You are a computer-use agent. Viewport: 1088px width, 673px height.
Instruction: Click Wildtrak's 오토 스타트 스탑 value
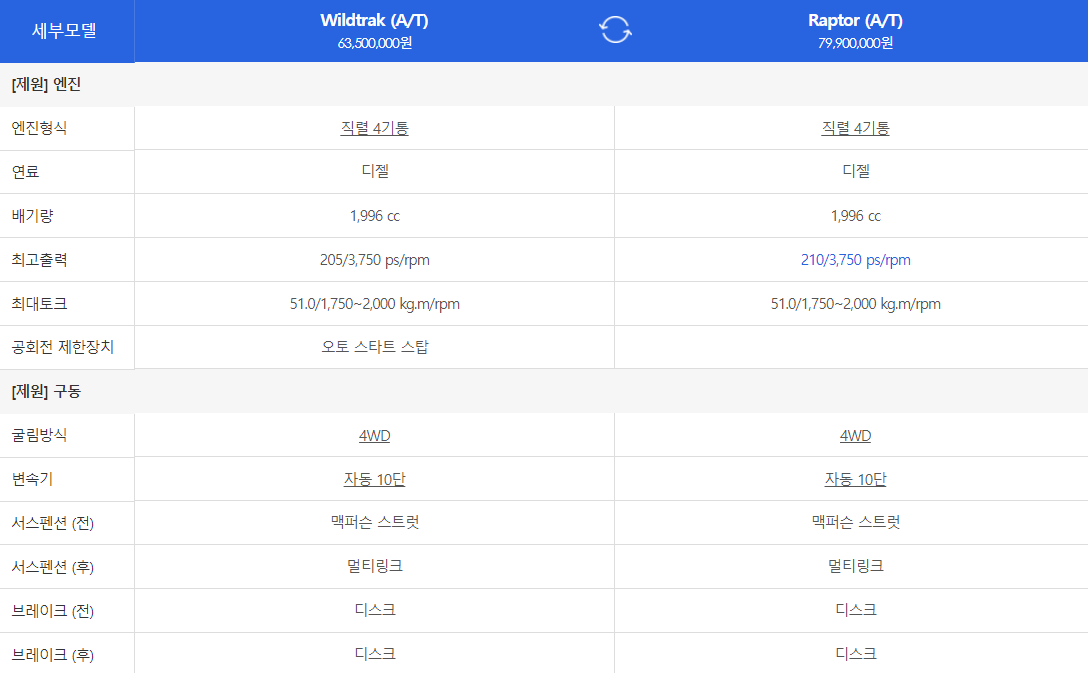375,347
